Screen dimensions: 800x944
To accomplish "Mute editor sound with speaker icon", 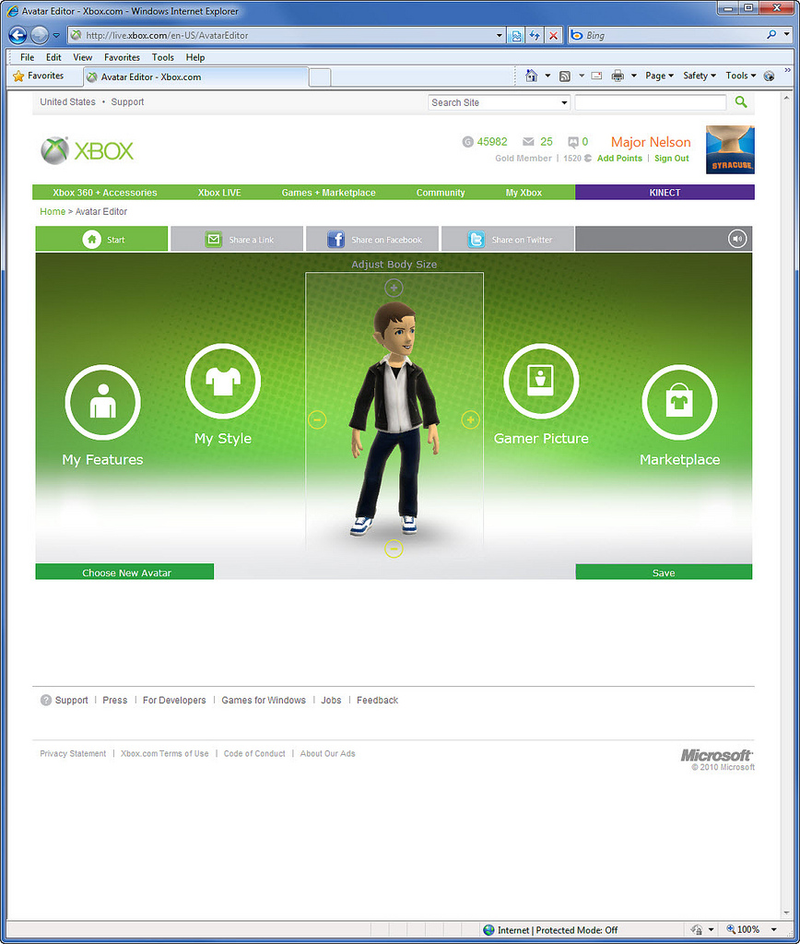I will coord(737,239).
